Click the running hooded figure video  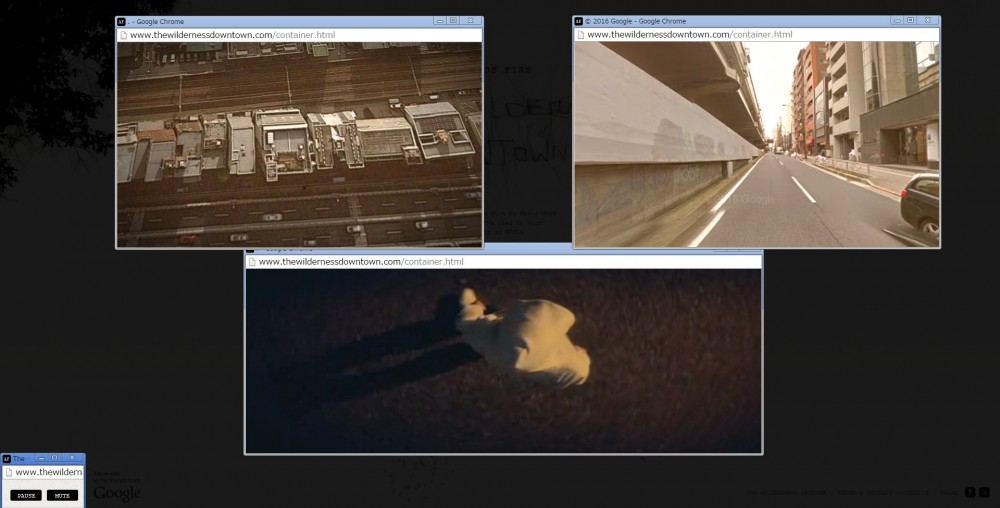(504, 361)
